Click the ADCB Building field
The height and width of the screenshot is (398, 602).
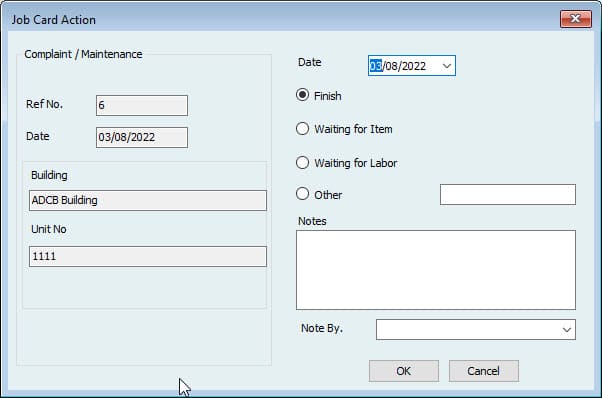(148, 200)
